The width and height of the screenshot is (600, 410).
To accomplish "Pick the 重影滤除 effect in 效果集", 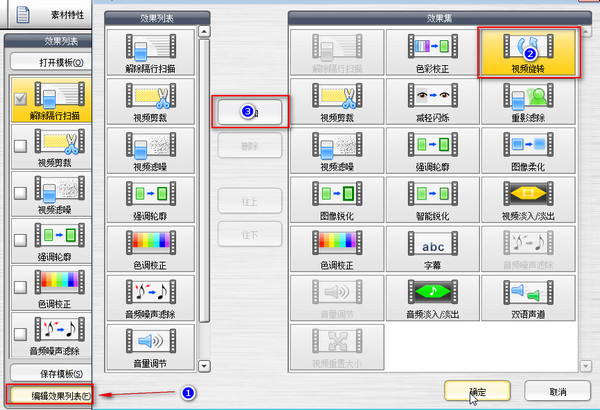I will (x=528, y=101).
